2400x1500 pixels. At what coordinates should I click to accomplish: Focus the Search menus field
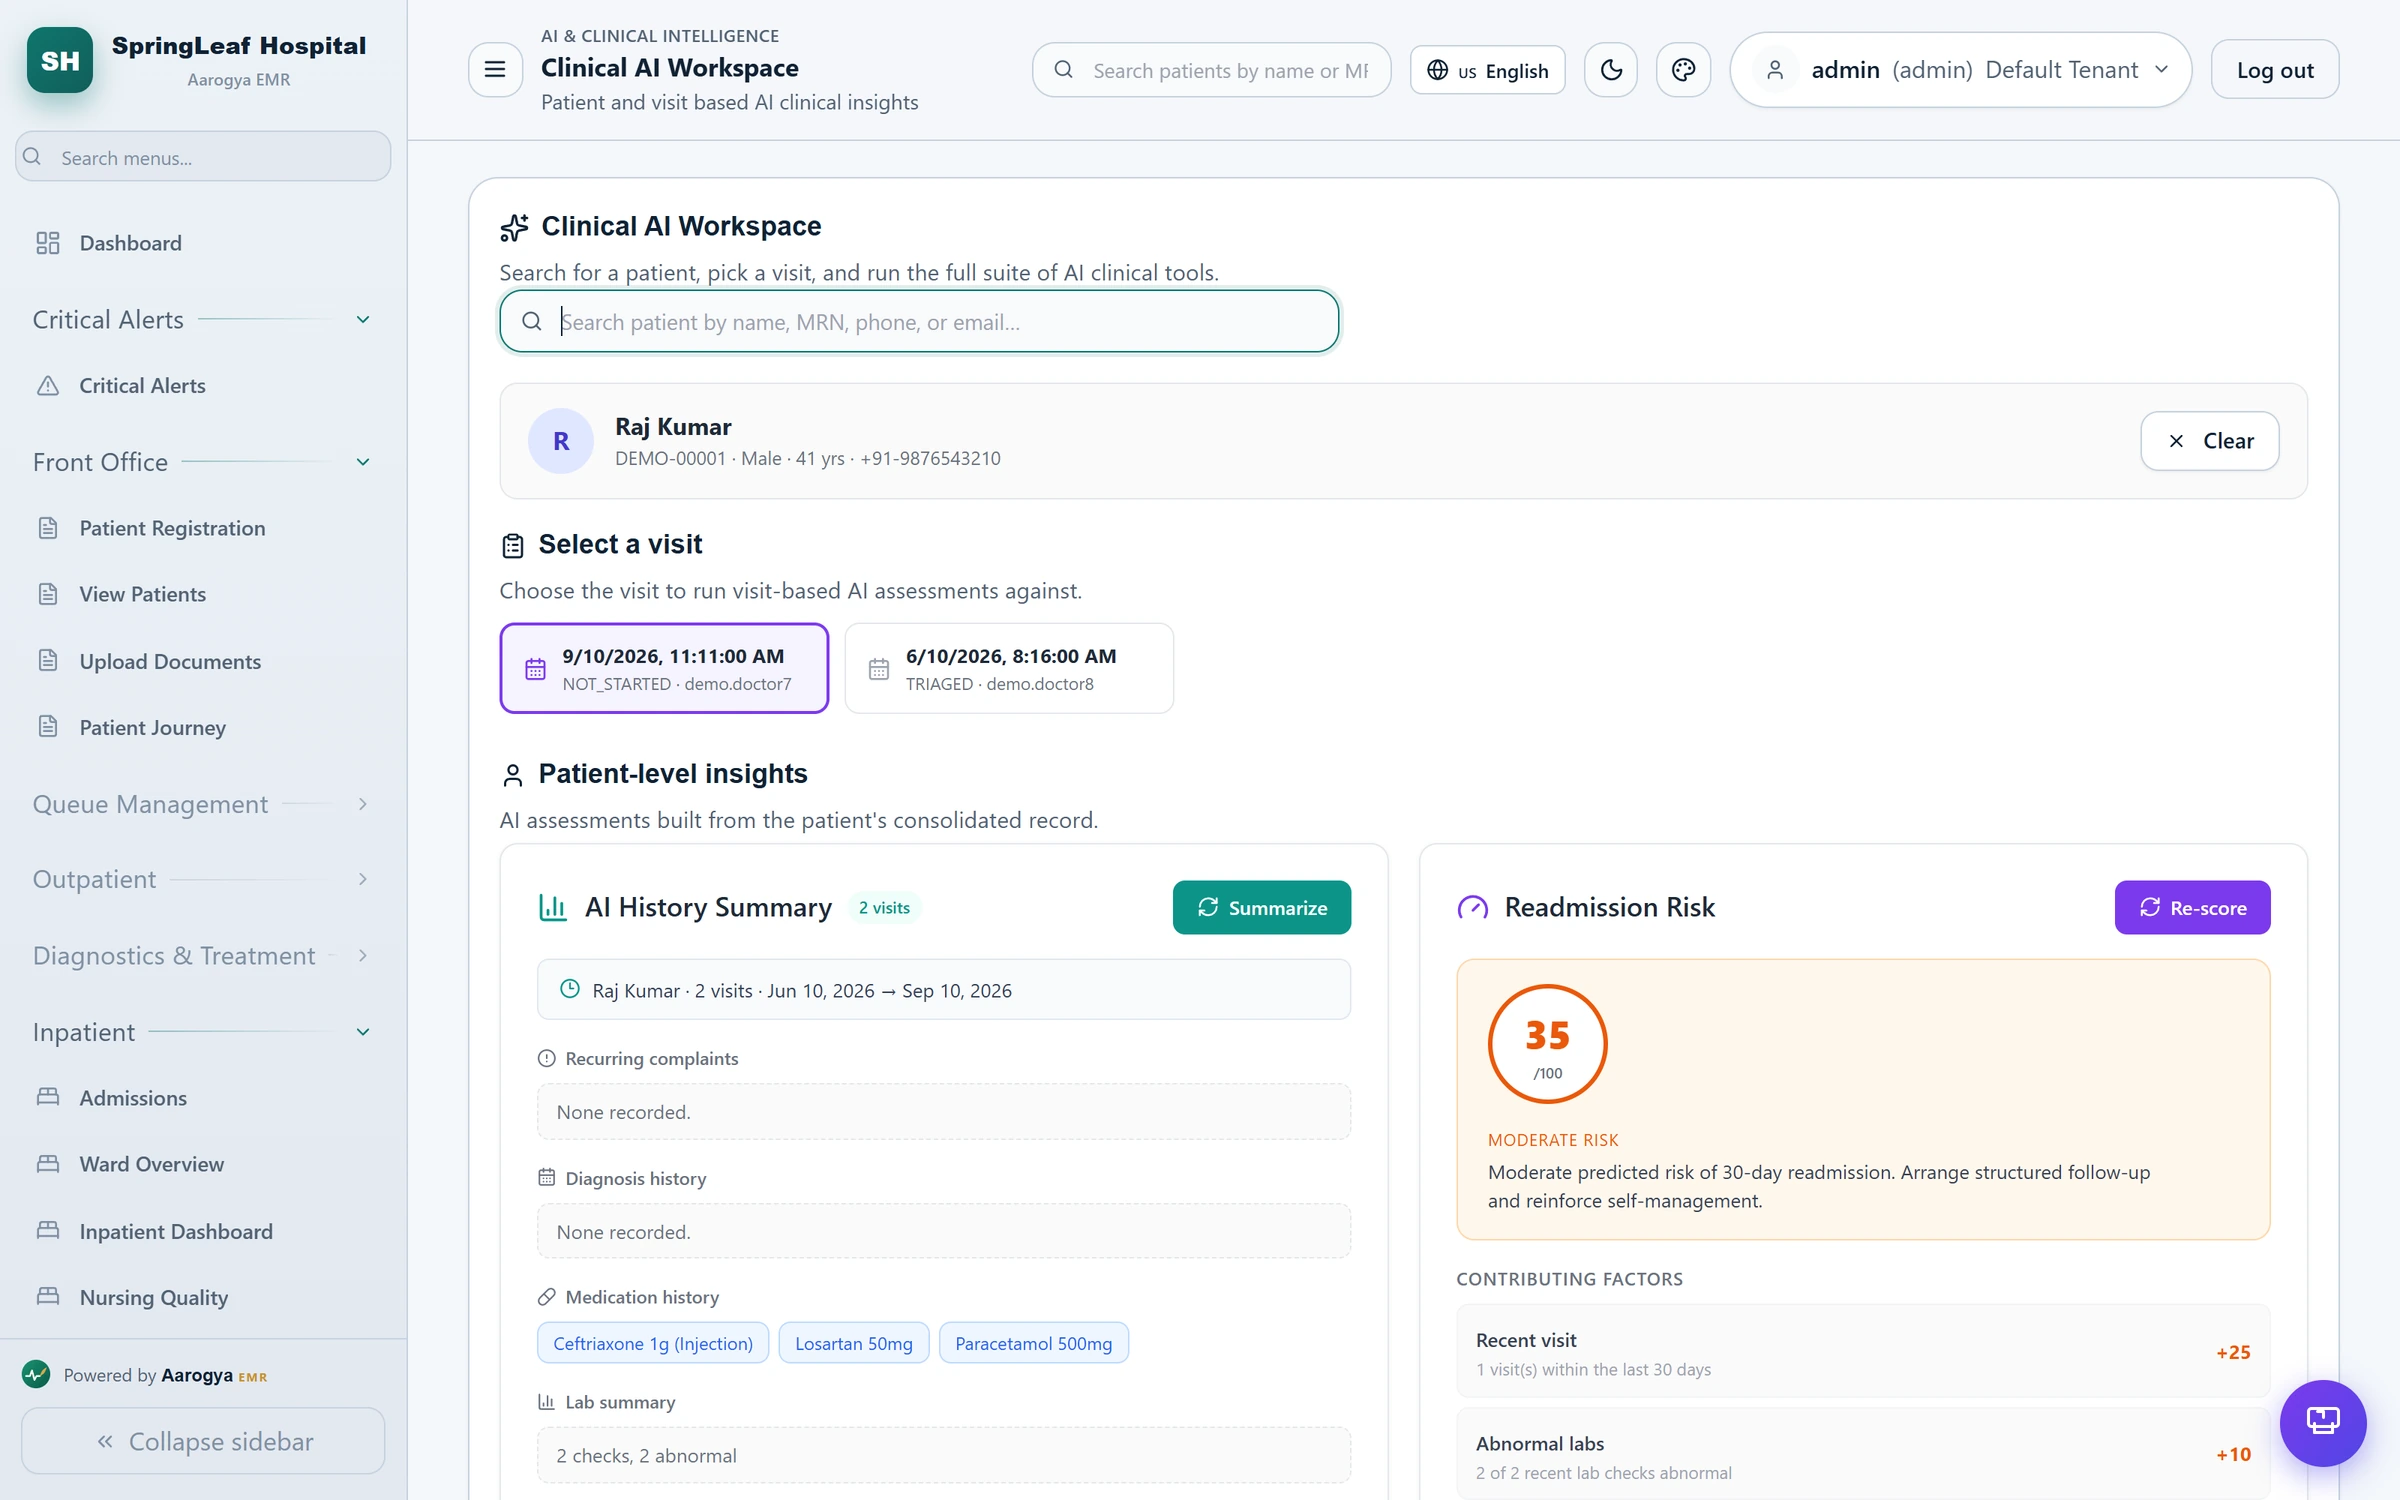[203, 157]
